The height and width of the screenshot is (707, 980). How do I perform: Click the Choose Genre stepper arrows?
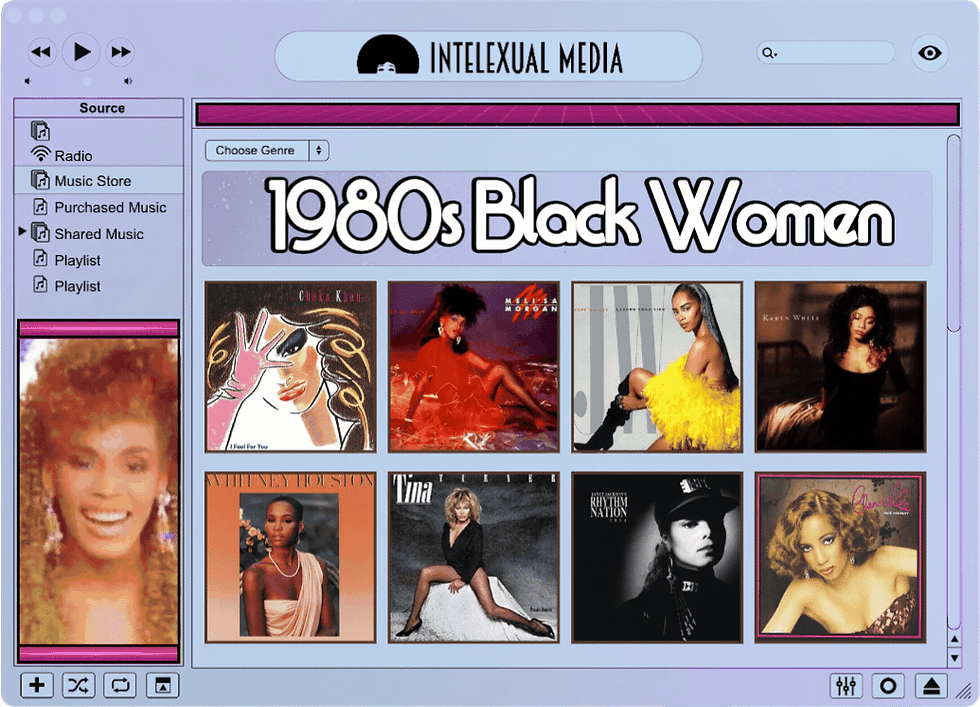pos(319,150)
